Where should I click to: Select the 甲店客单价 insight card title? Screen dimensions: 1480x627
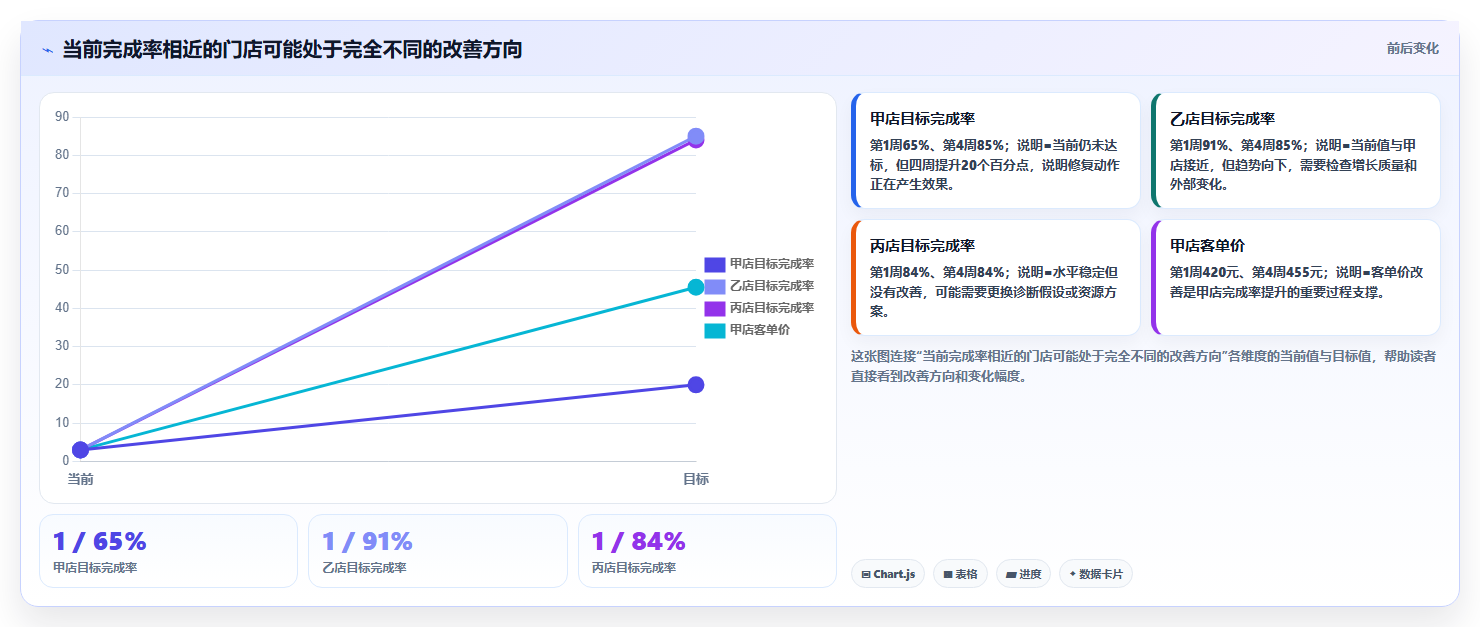point(1207,245)
